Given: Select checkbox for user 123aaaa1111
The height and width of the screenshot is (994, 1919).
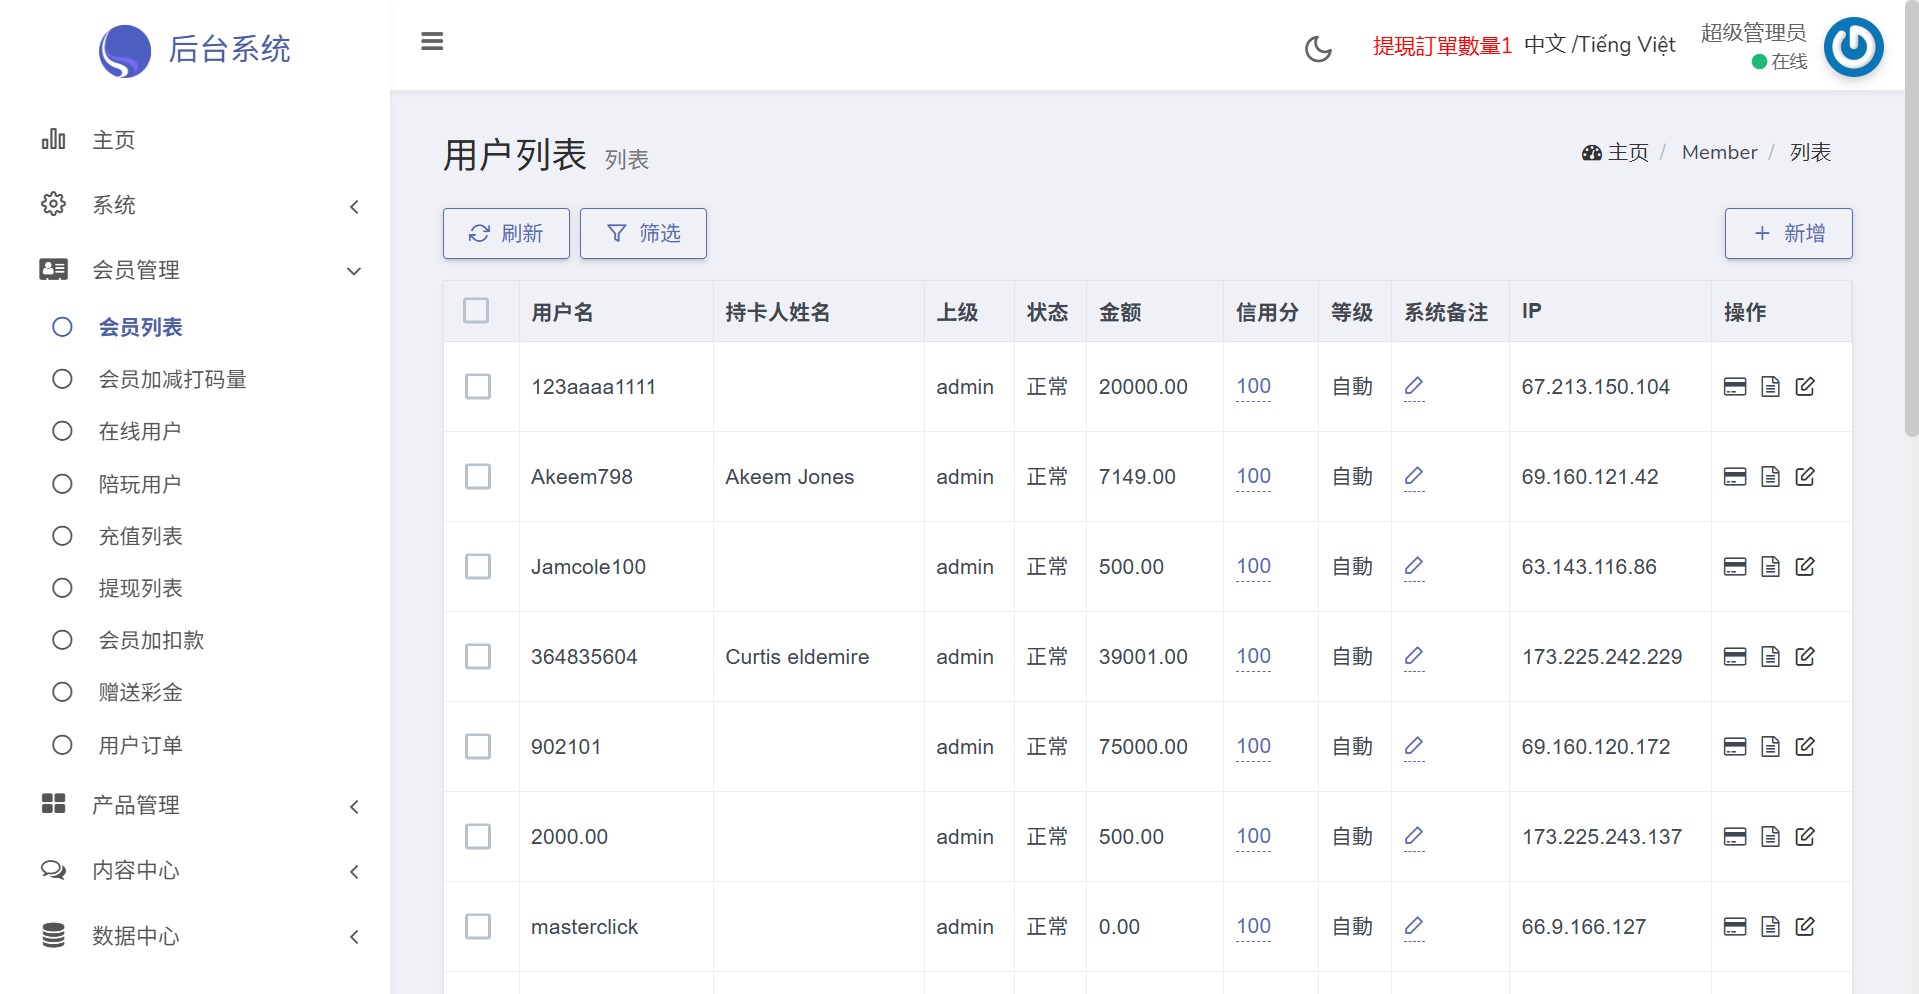Looking at the screenshot, I should coord(478,387).
